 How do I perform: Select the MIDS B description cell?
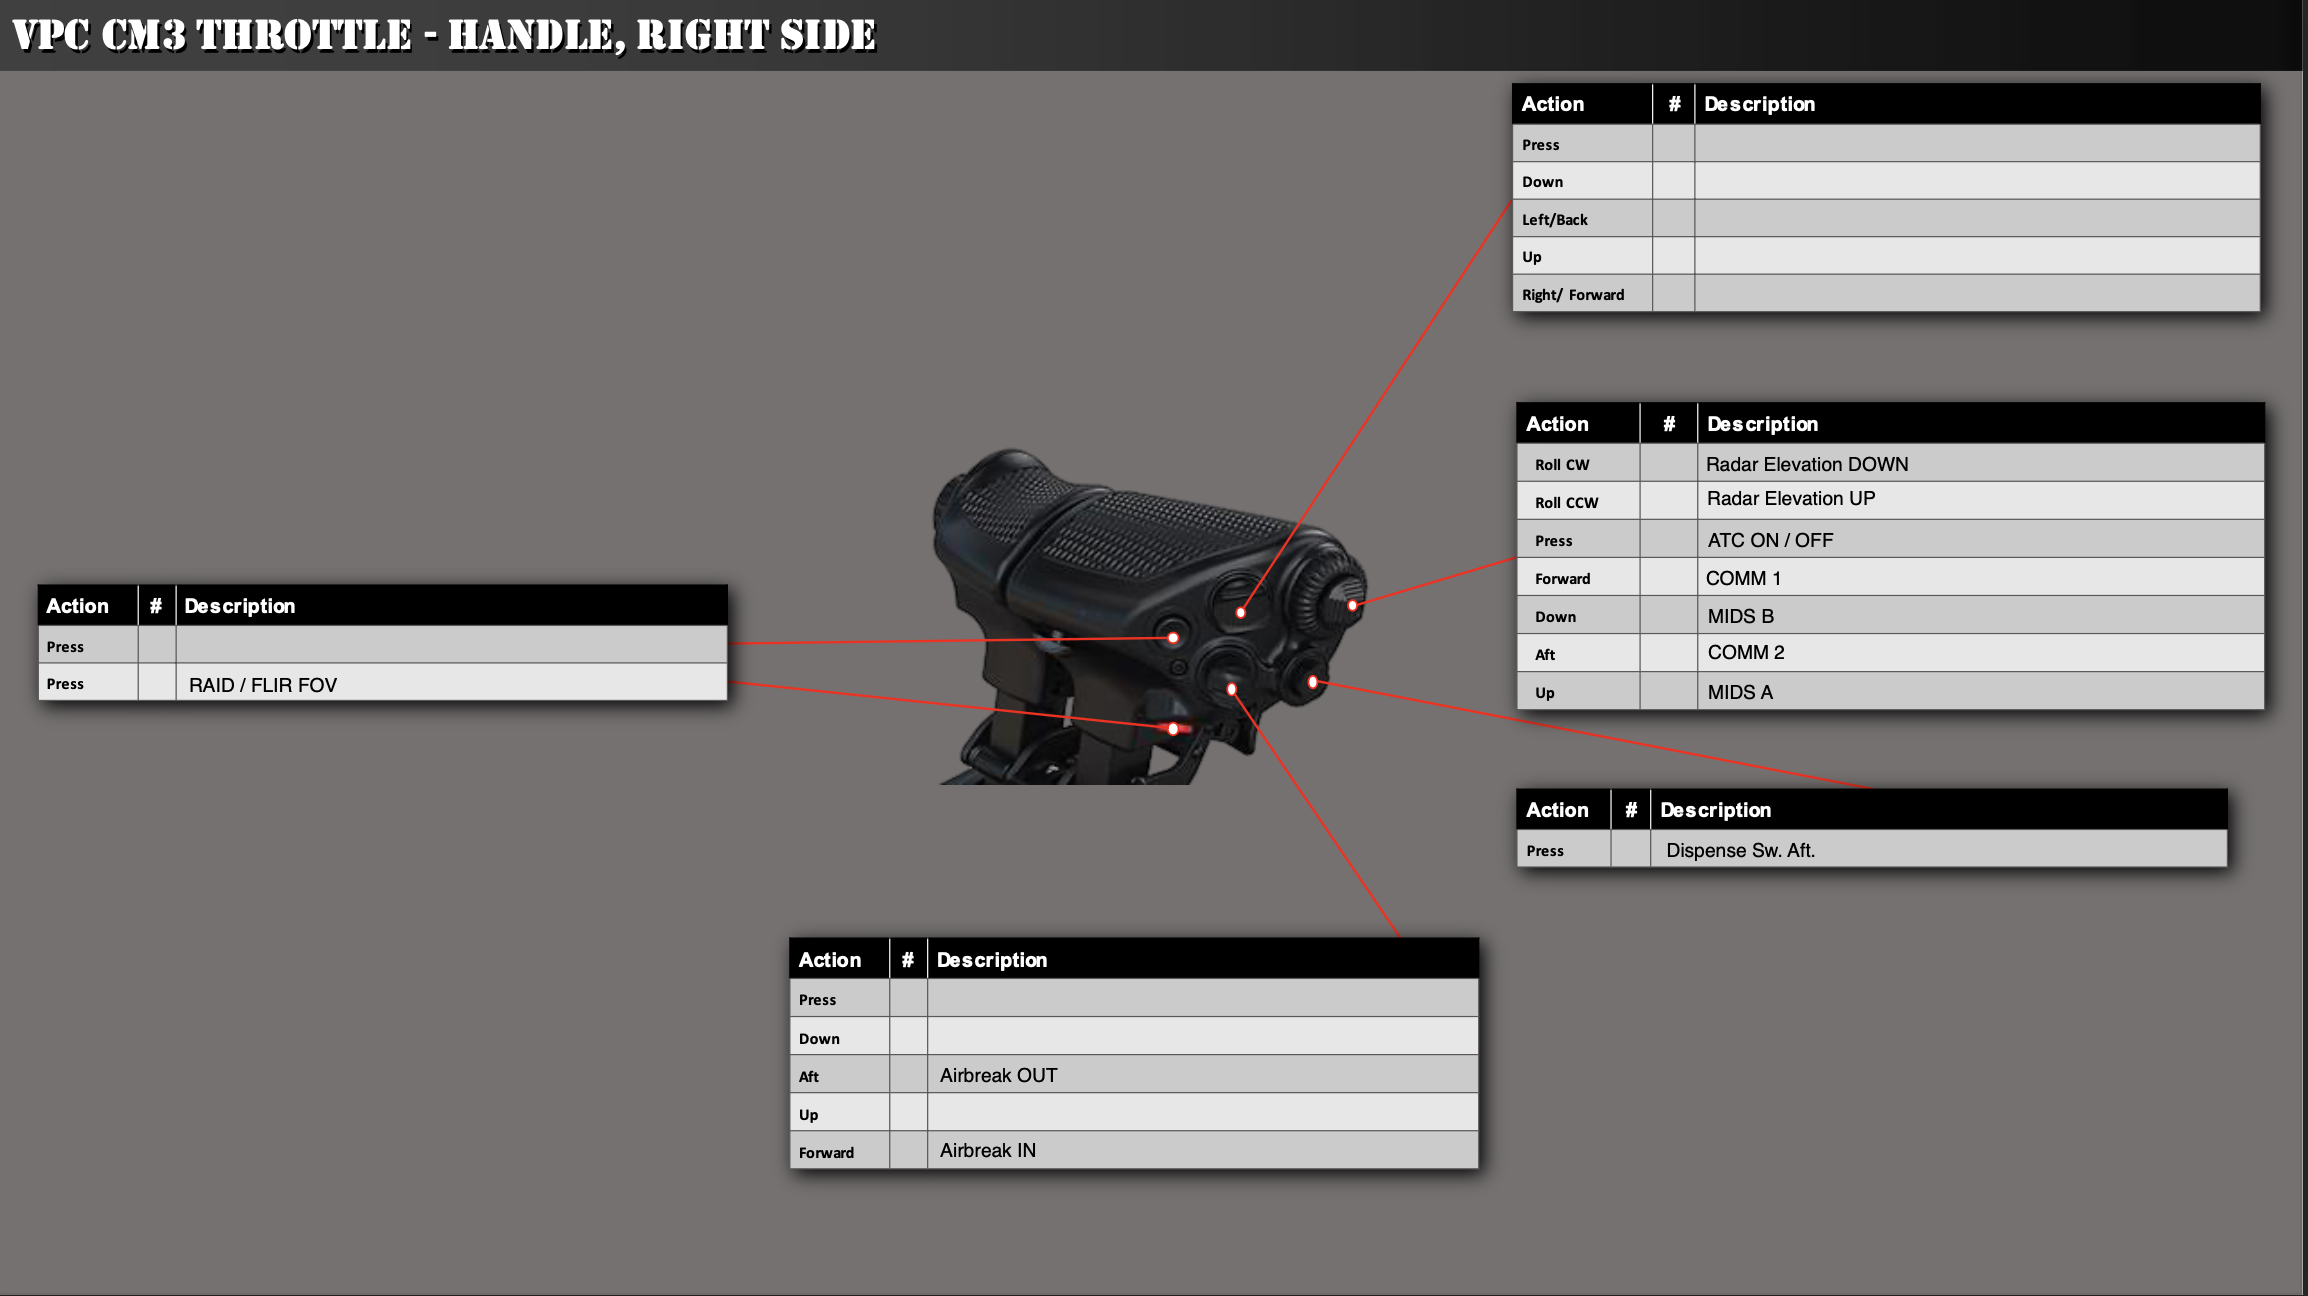[1740, 616]
